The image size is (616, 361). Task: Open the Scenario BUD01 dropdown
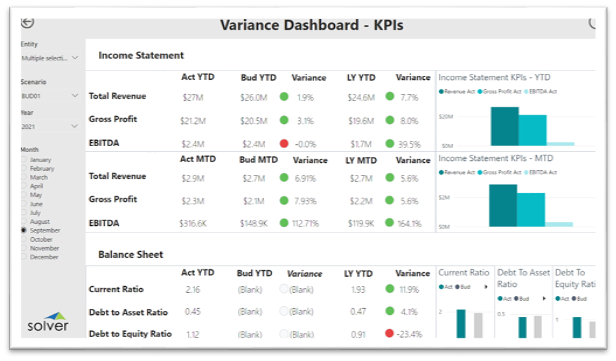50,96
